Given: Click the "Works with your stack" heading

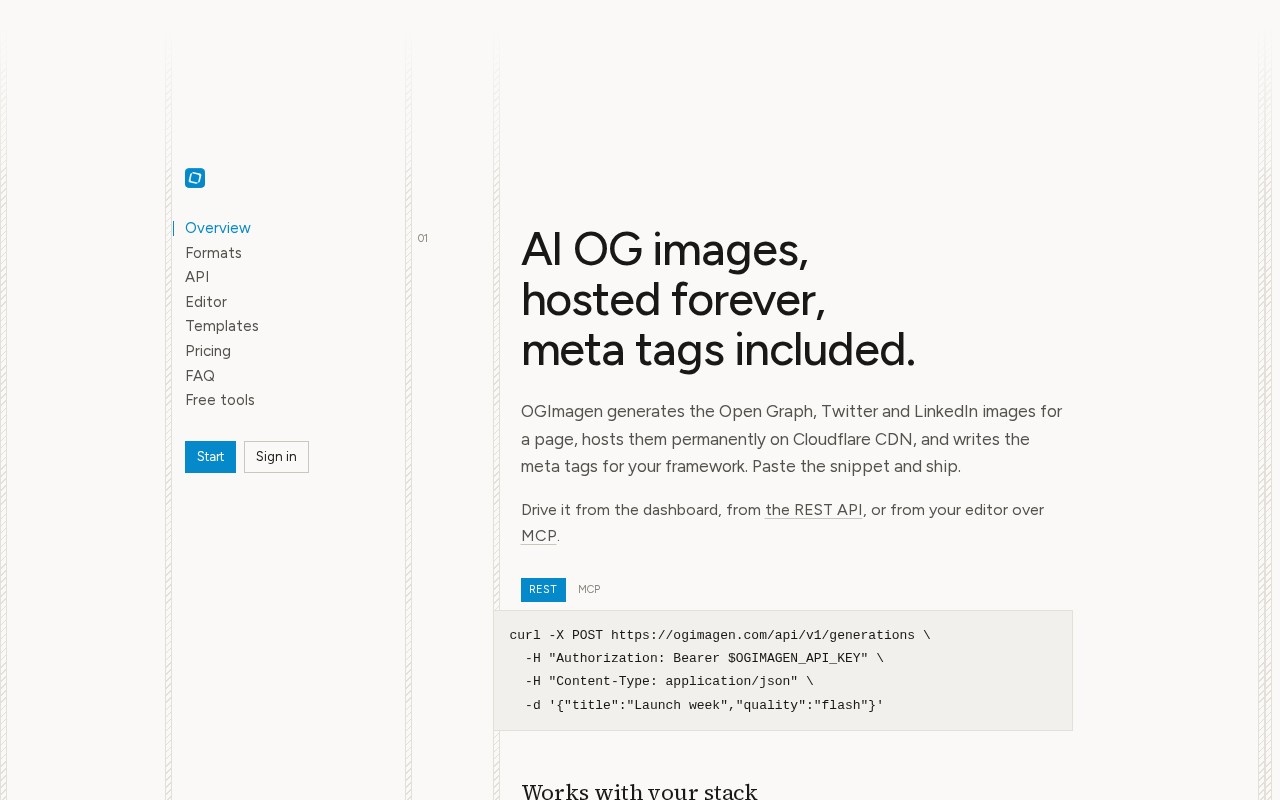Looking at the screenshot, I should click(640, 791).
